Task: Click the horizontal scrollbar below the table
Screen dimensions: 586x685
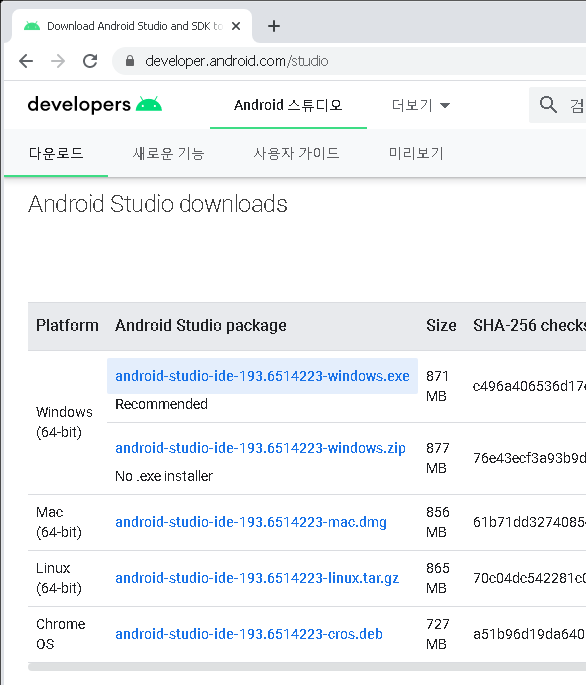Action: [307, 667]
